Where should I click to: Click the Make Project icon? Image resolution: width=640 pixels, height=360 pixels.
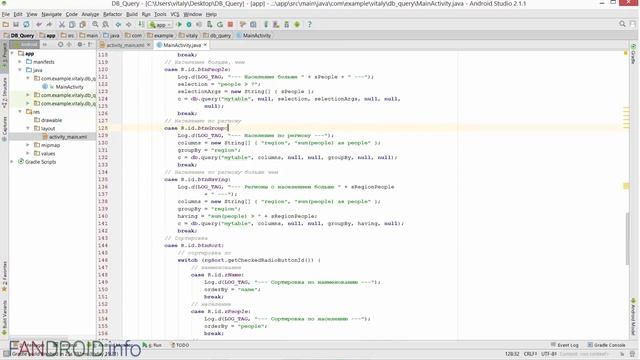141,24
